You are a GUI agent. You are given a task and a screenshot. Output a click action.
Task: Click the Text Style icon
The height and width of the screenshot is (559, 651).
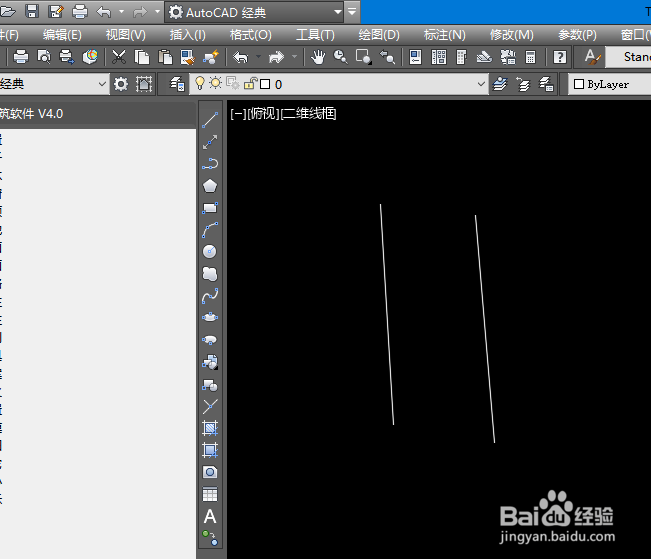(592, 57)
